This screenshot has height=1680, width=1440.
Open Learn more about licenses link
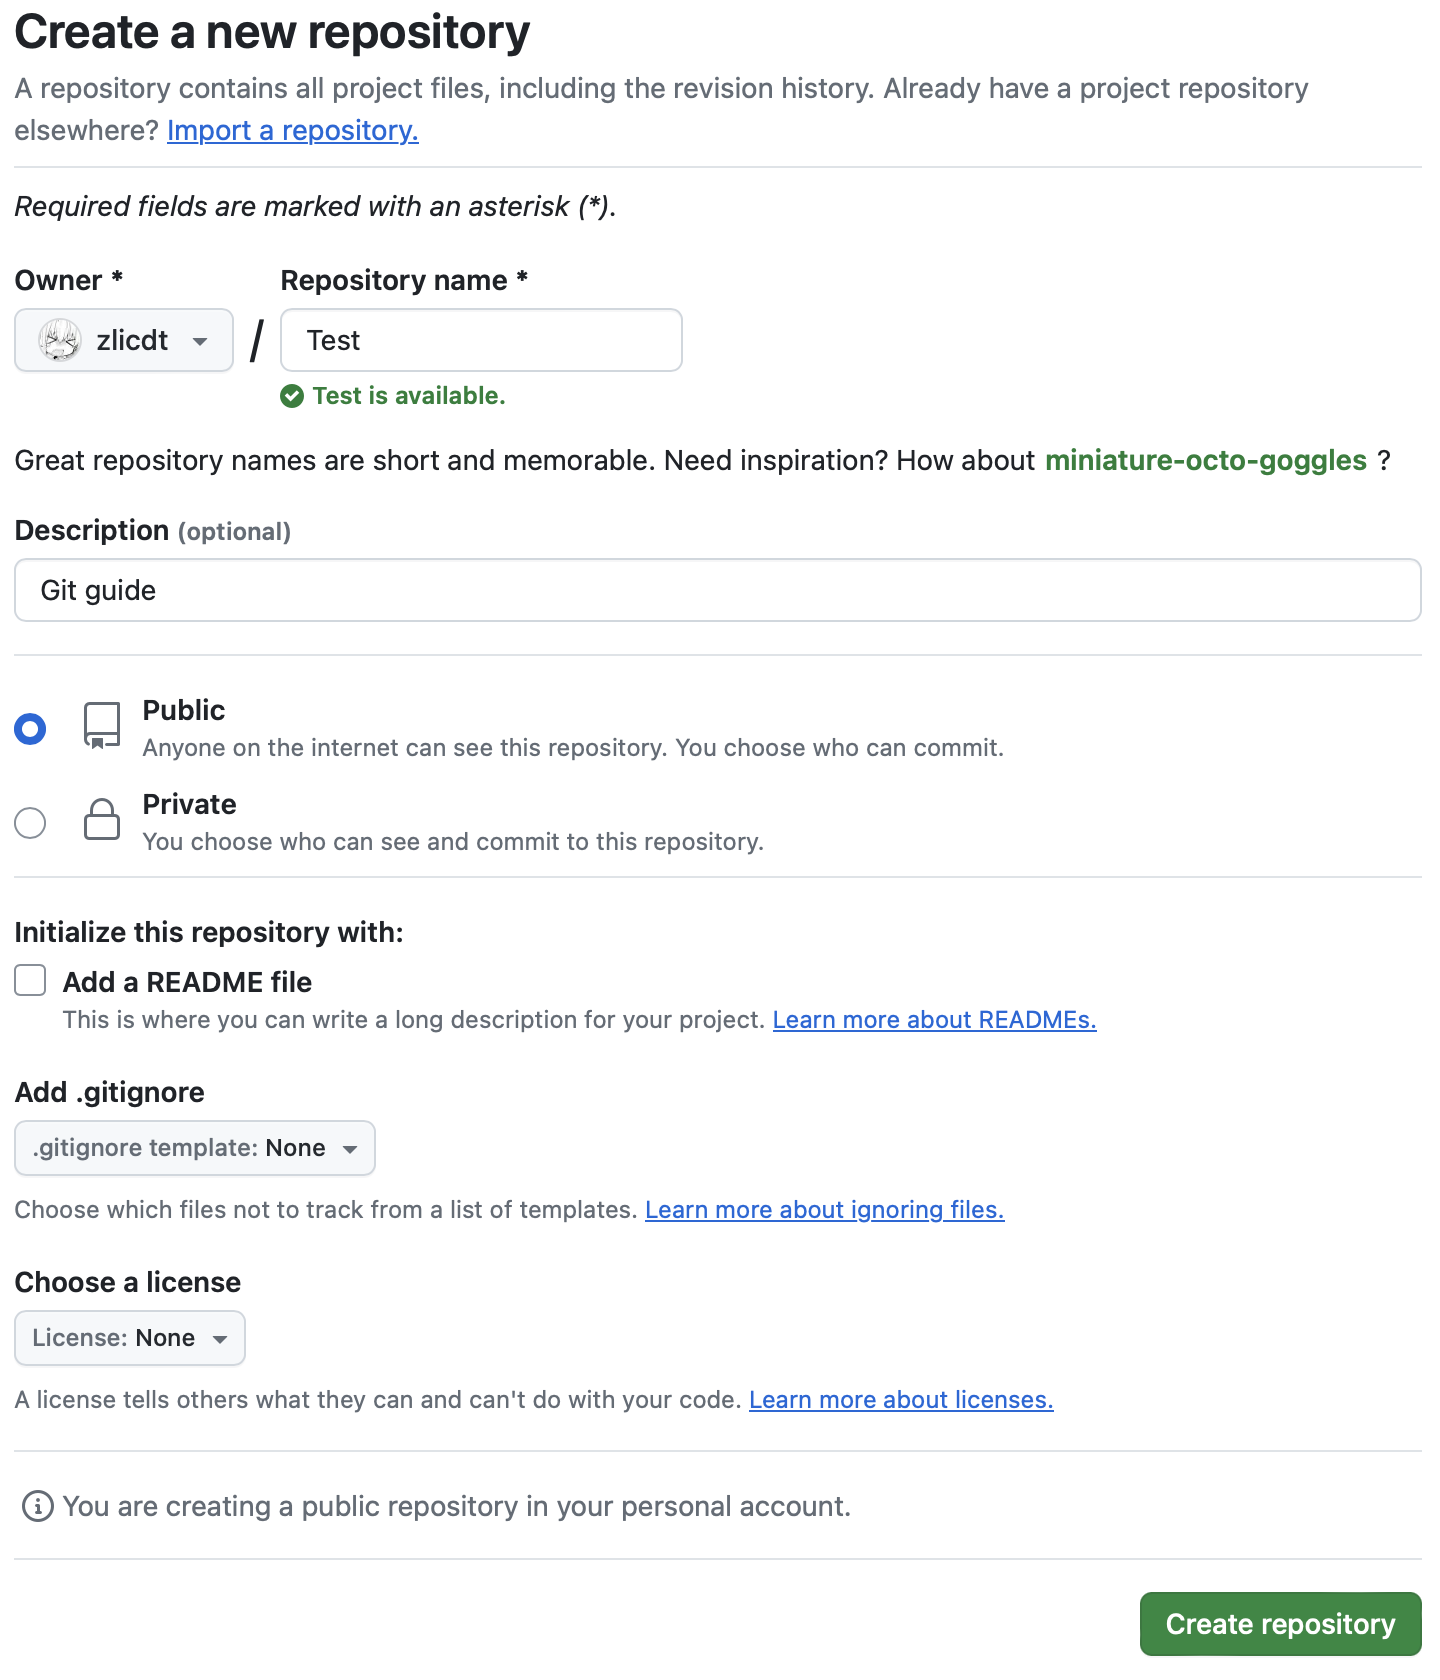(x=901, y=1400)
